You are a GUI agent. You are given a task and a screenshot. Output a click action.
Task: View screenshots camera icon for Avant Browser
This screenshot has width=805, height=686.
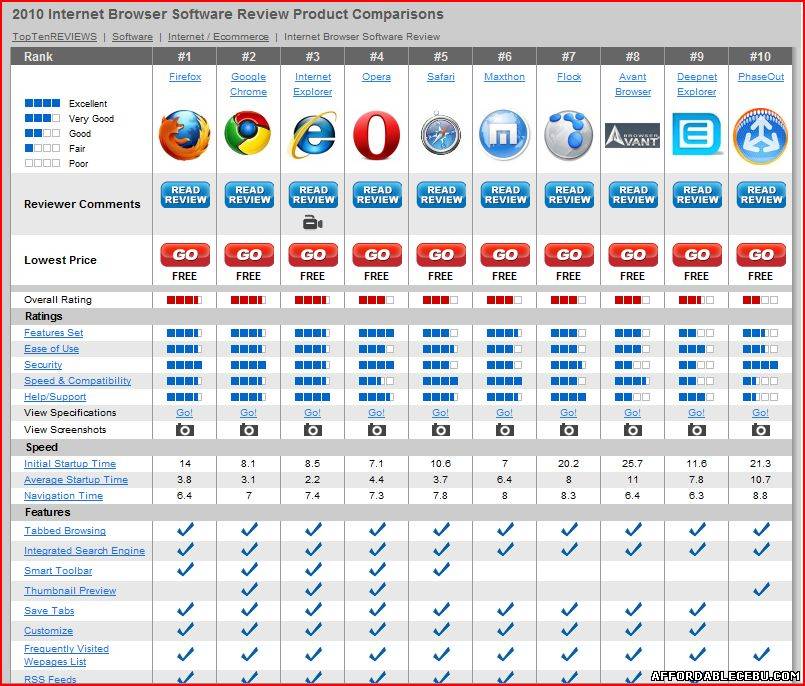point(632,430)
